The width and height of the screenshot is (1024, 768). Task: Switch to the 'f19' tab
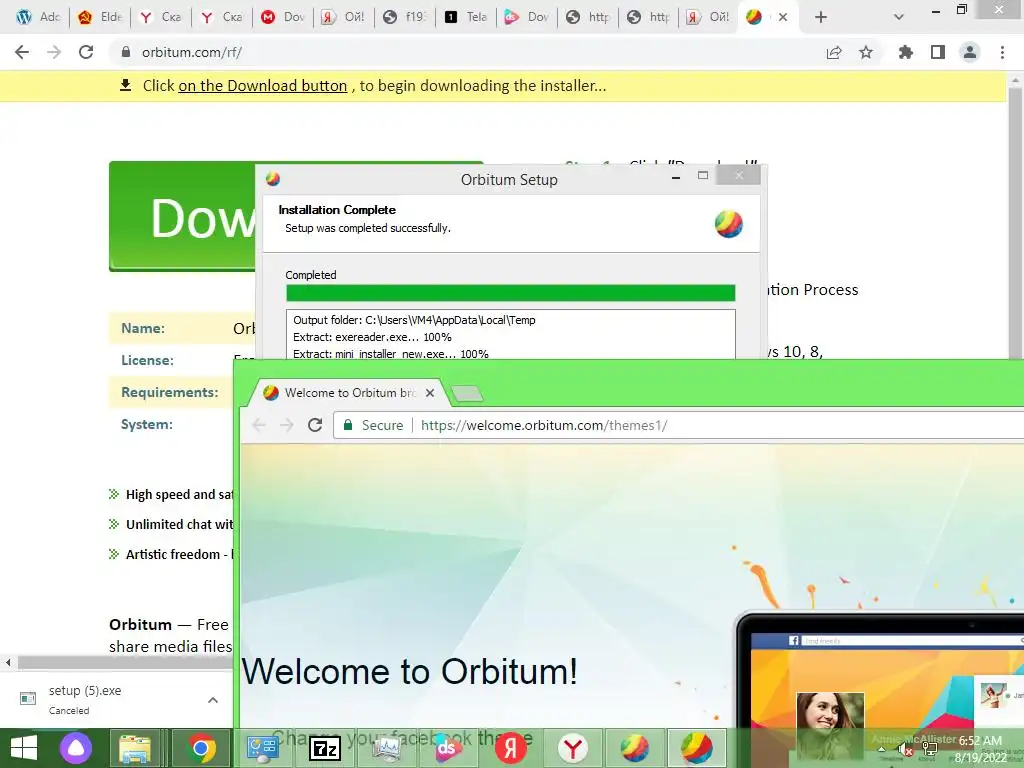(404, 17)
